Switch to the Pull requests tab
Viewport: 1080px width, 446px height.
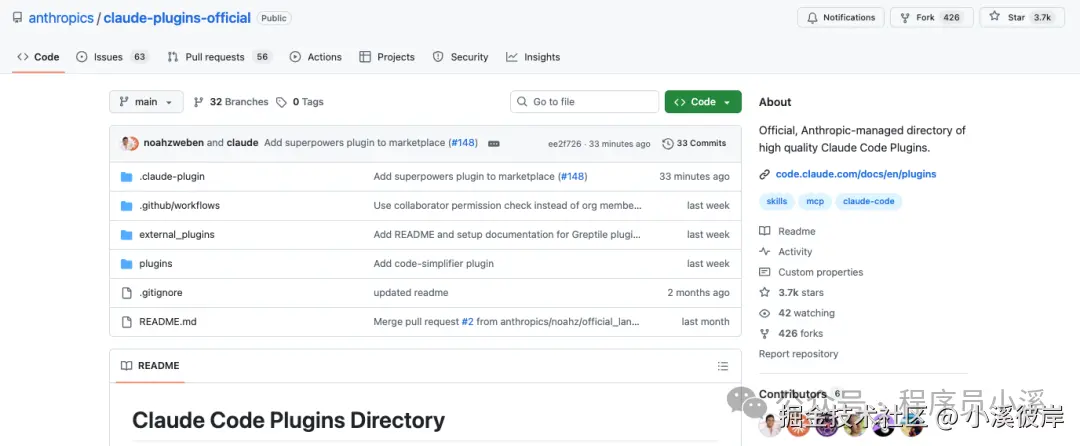click(219, 57)
